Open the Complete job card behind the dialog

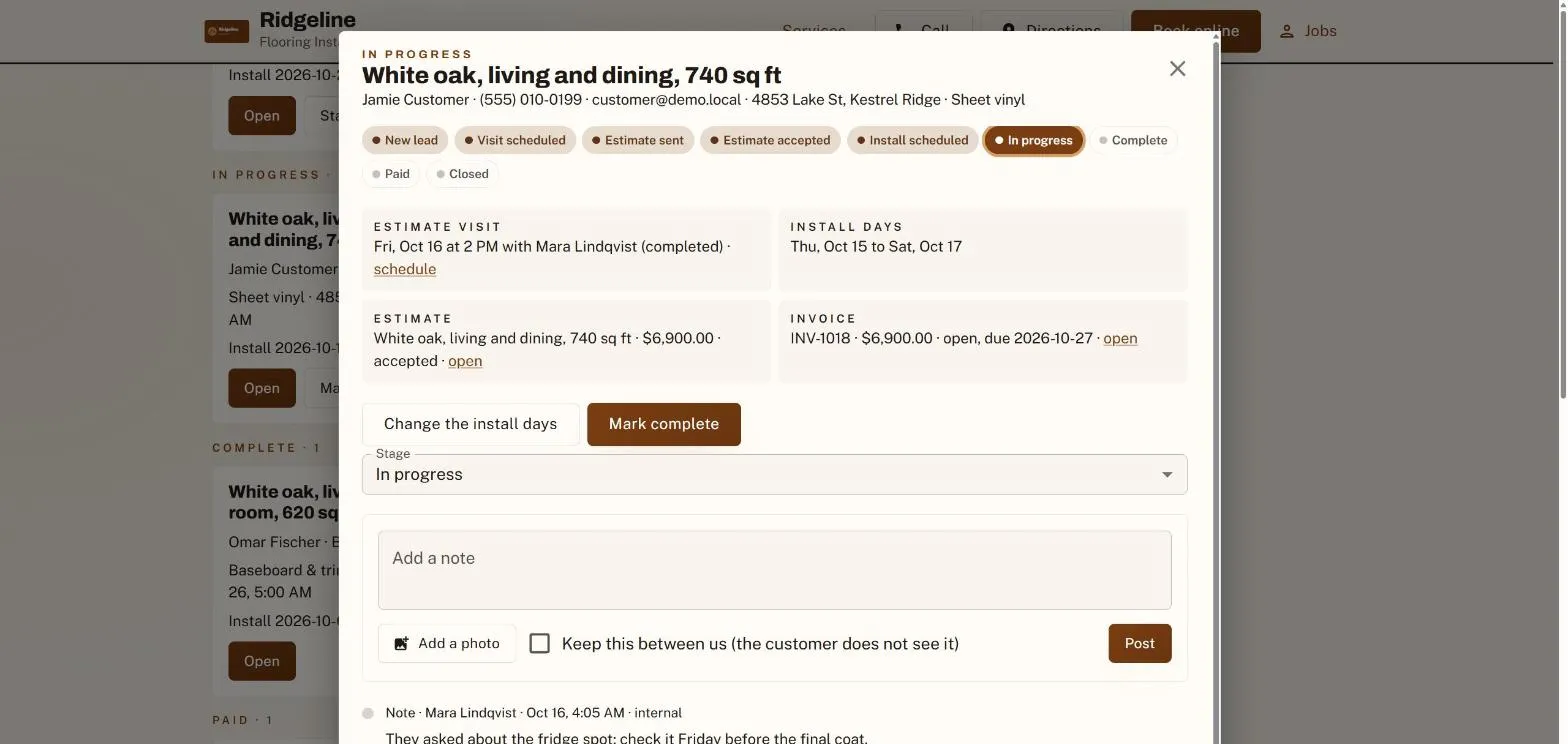pos(262,661)
